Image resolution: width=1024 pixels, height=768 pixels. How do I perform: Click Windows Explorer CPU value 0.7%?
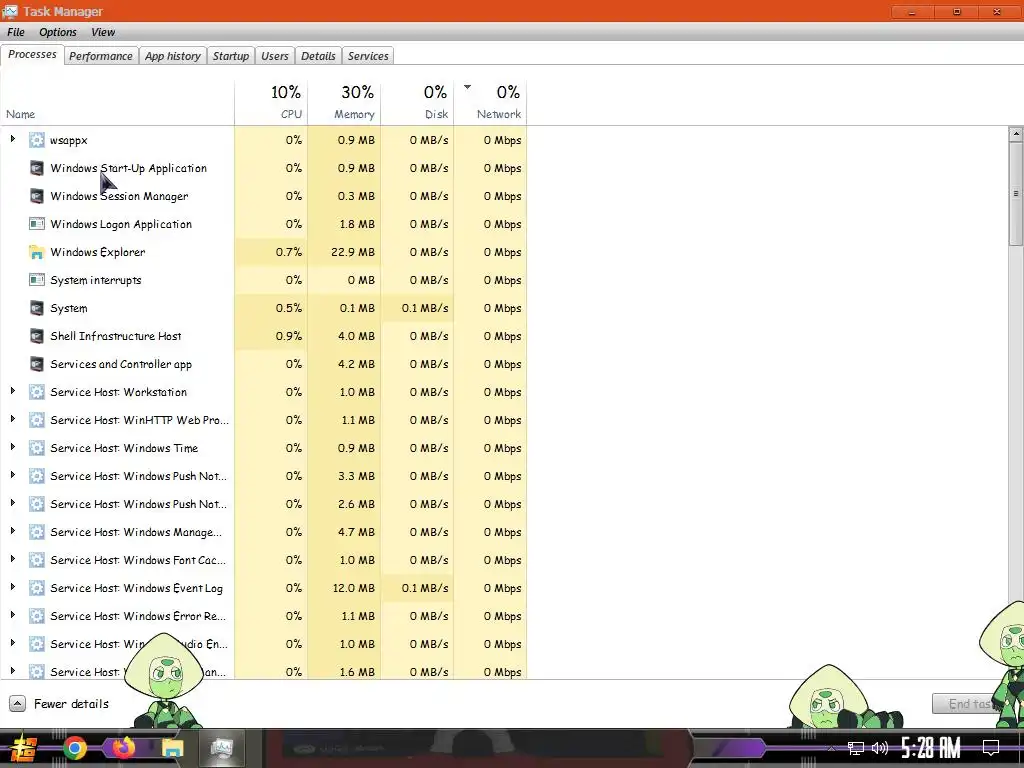(289, 252)
